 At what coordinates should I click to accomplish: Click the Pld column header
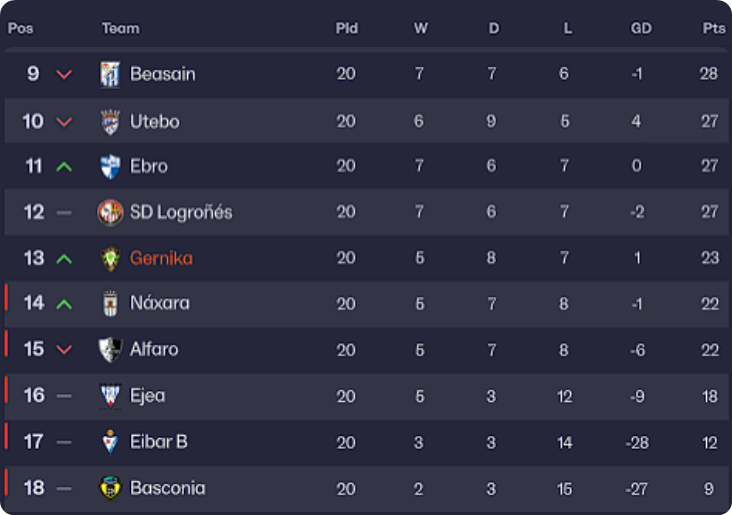coord(346,28)
